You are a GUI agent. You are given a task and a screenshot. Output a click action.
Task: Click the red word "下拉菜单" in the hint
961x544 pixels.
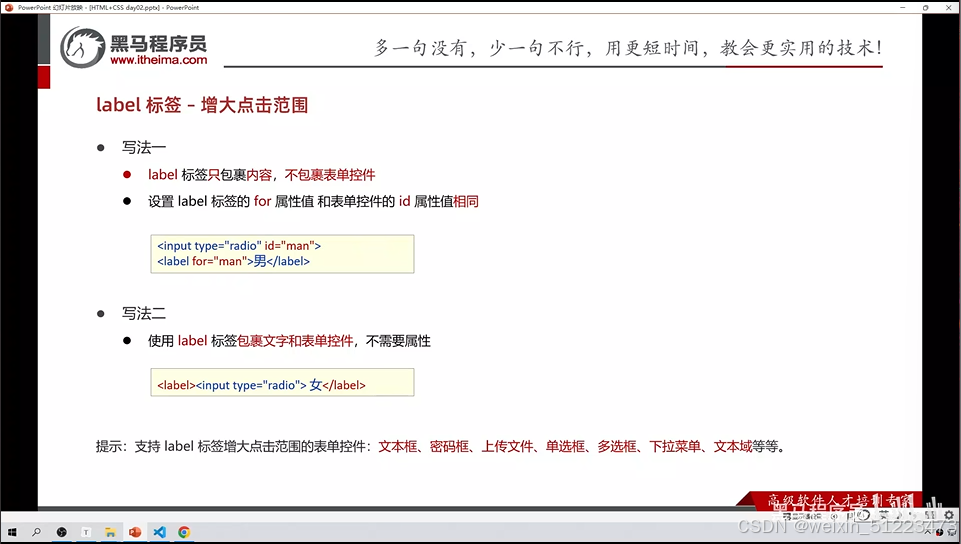coord(675,447)
